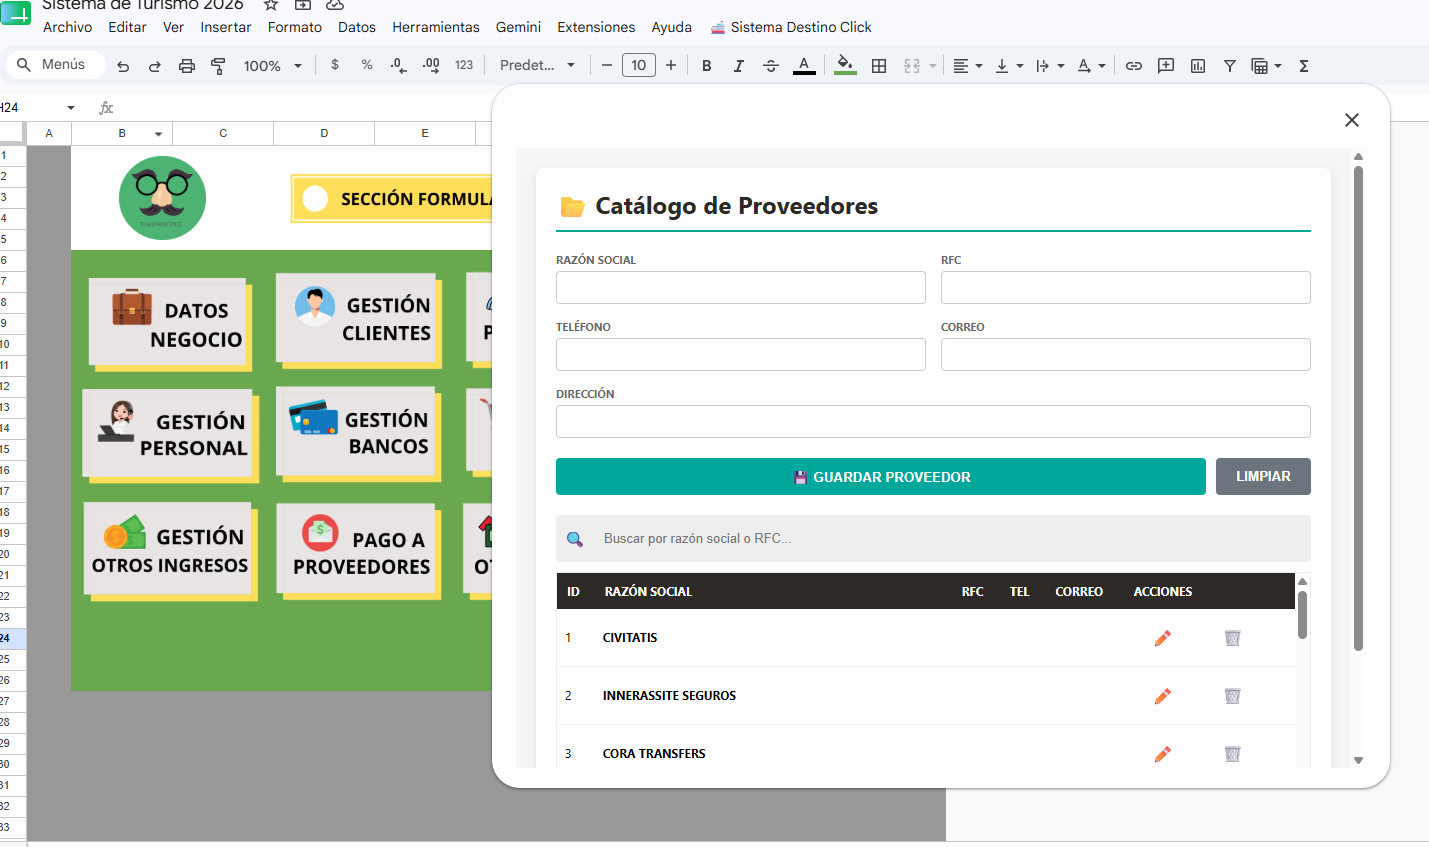The width and height of the screenshot is (1429, 847).
Task: Open the Formato menu
Action: pyautogui.click(x=294, y=27)
